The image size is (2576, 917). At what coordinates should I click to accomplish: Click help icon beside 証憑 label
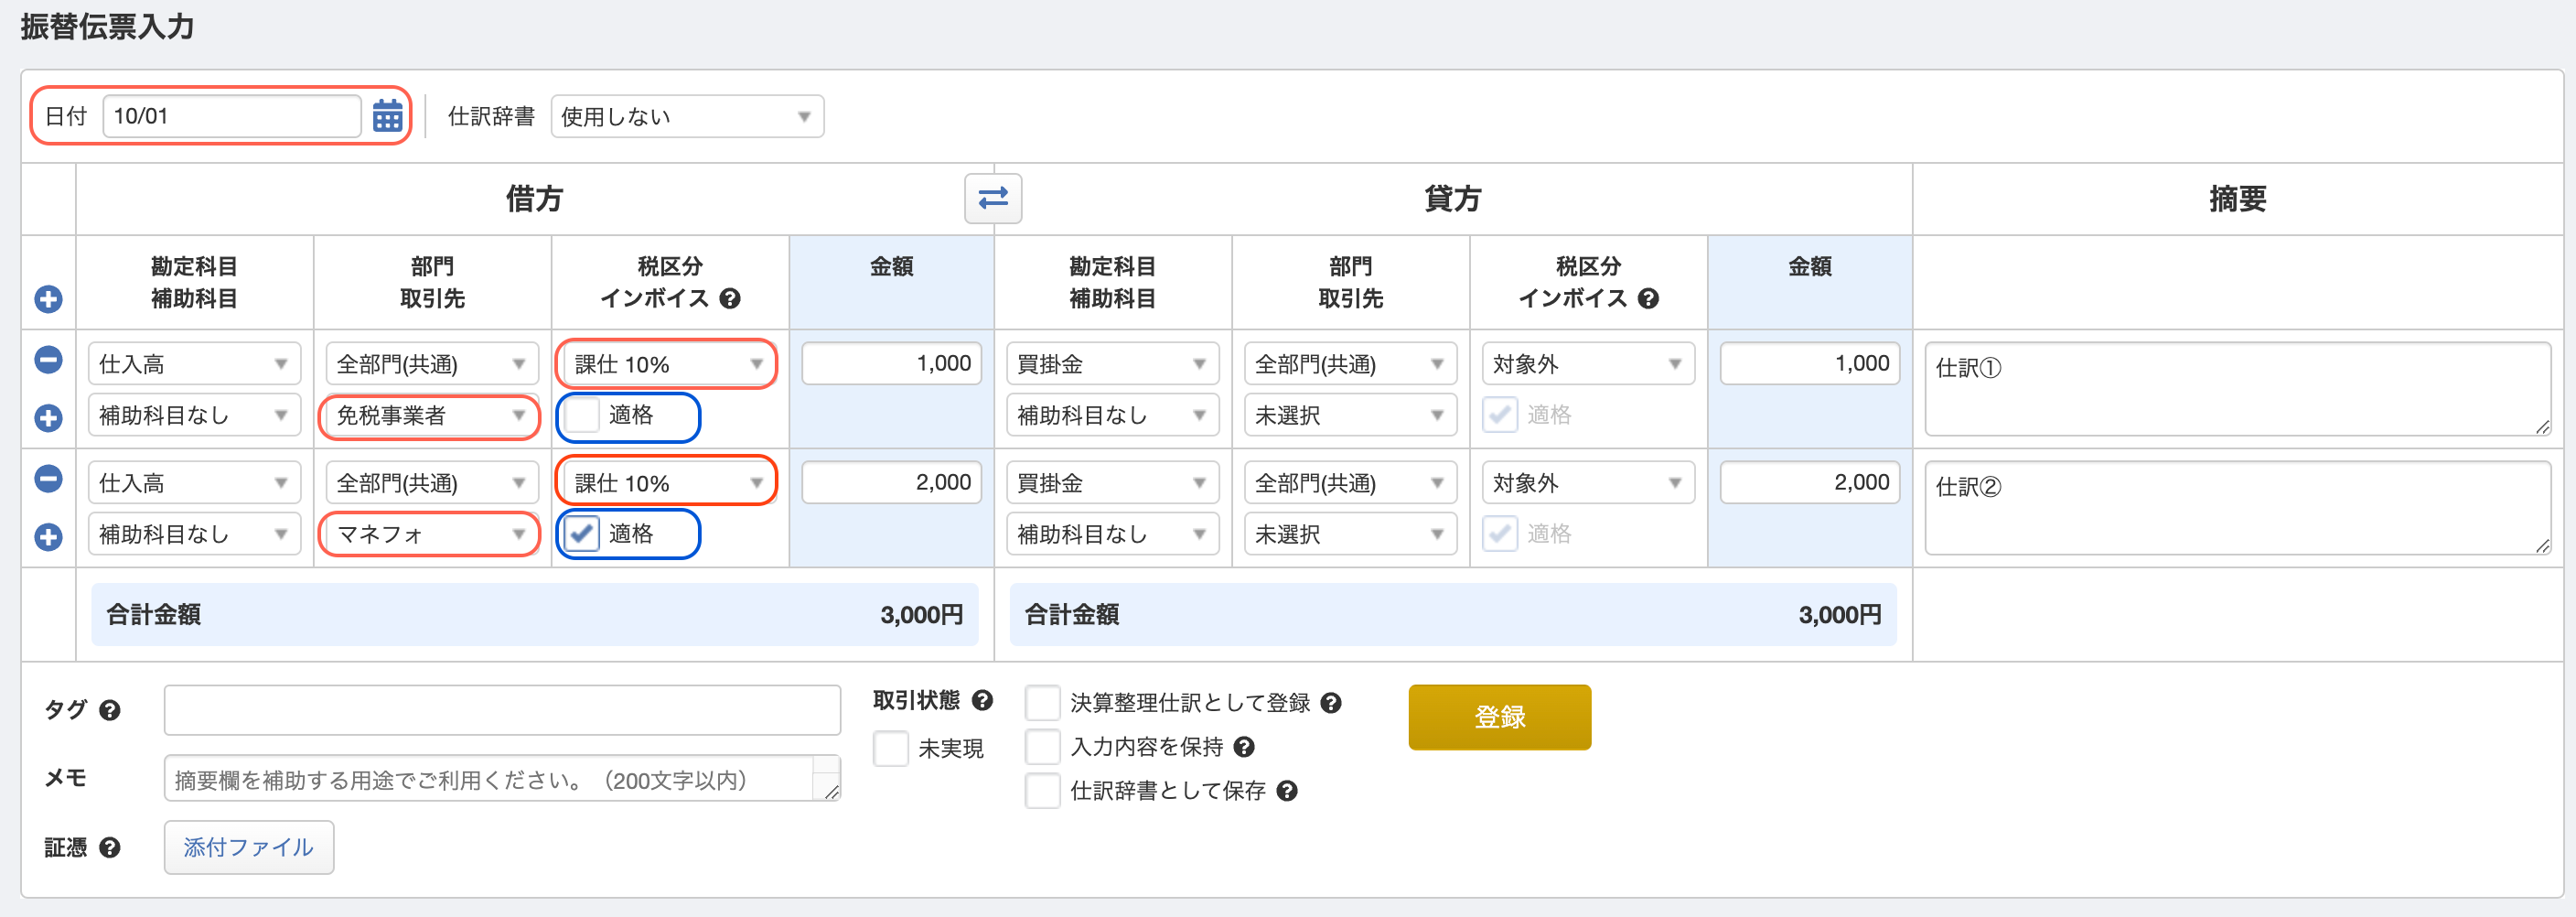pos(110,848)
